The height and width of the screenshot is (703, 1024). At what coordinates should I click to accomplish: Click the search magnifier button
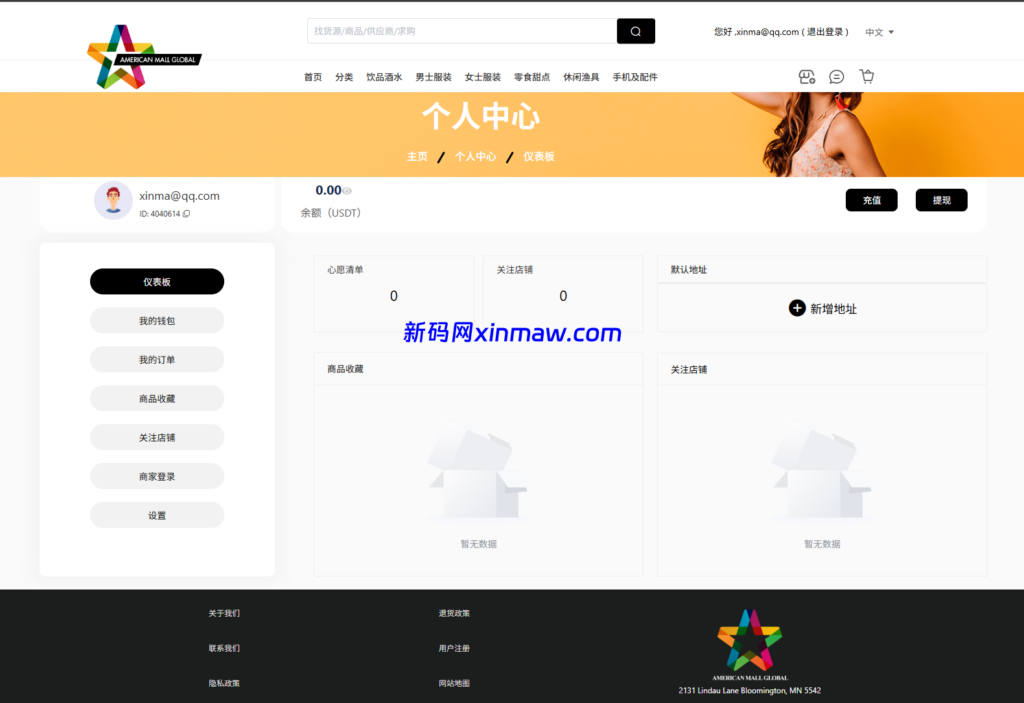click(x=635, y=31)
